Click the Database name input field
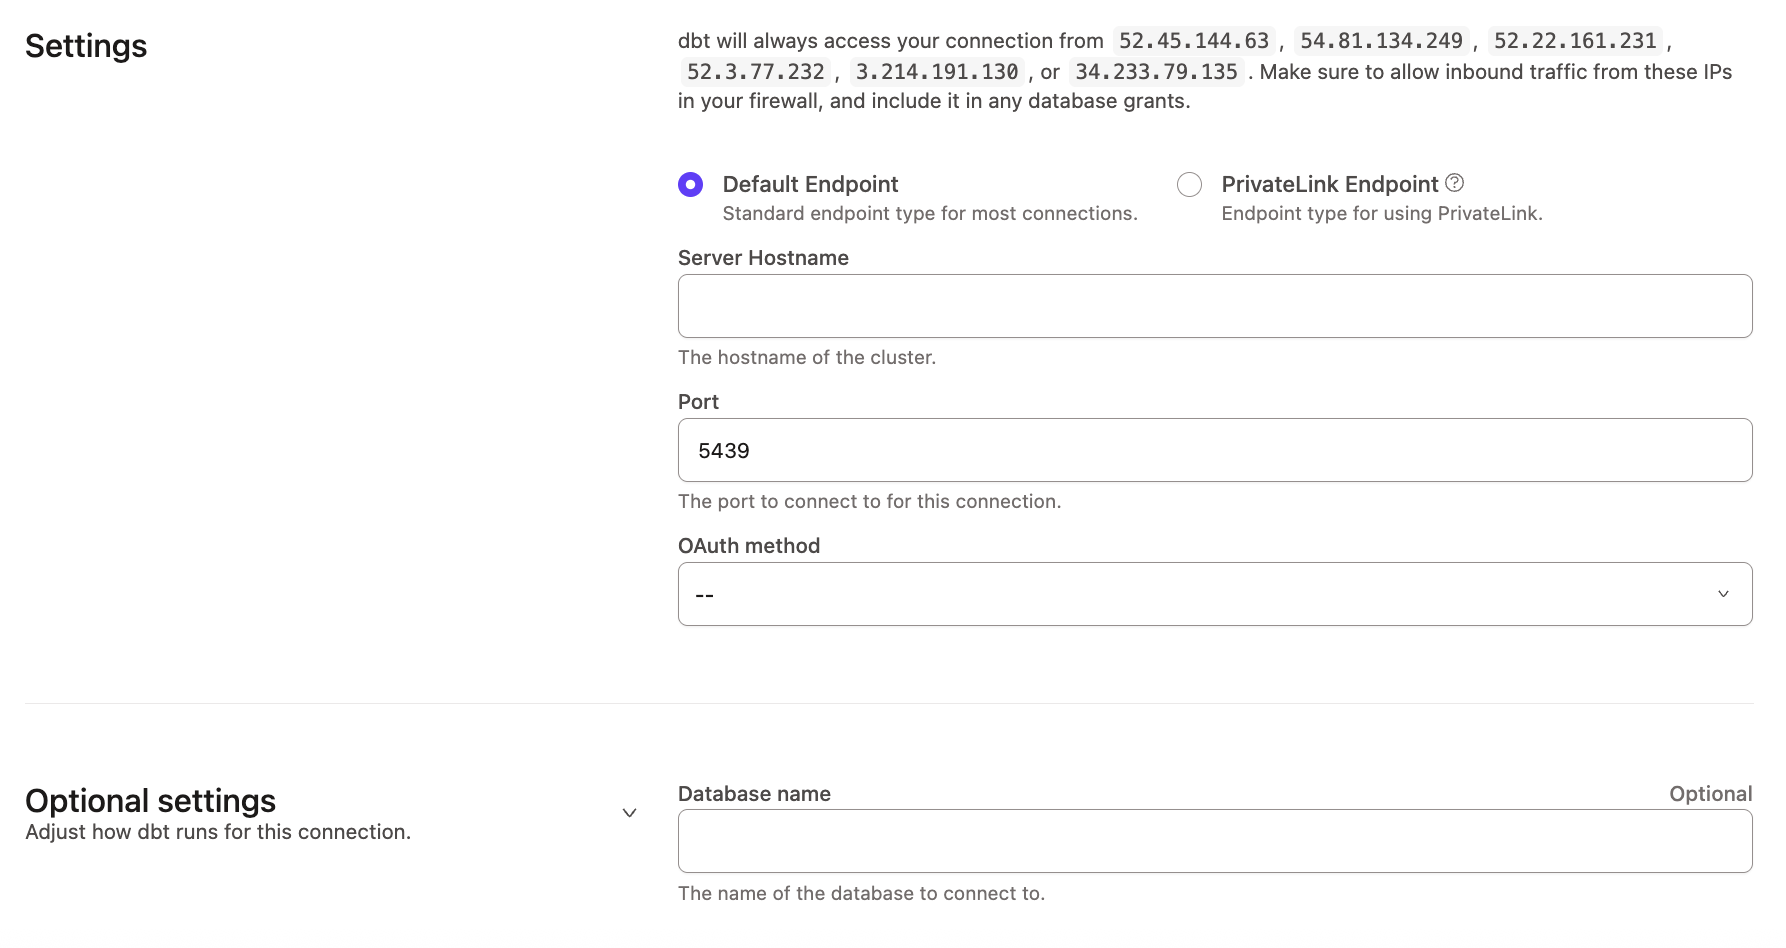Viewport: 1786px width, 948px height. [1214, 840]
